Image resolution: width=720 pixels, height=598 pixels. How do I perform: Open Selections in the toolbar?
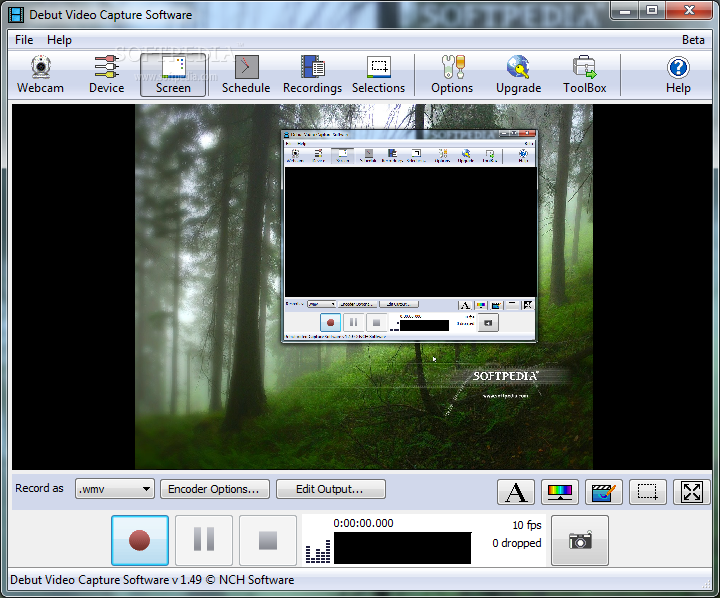click(378, 74)
